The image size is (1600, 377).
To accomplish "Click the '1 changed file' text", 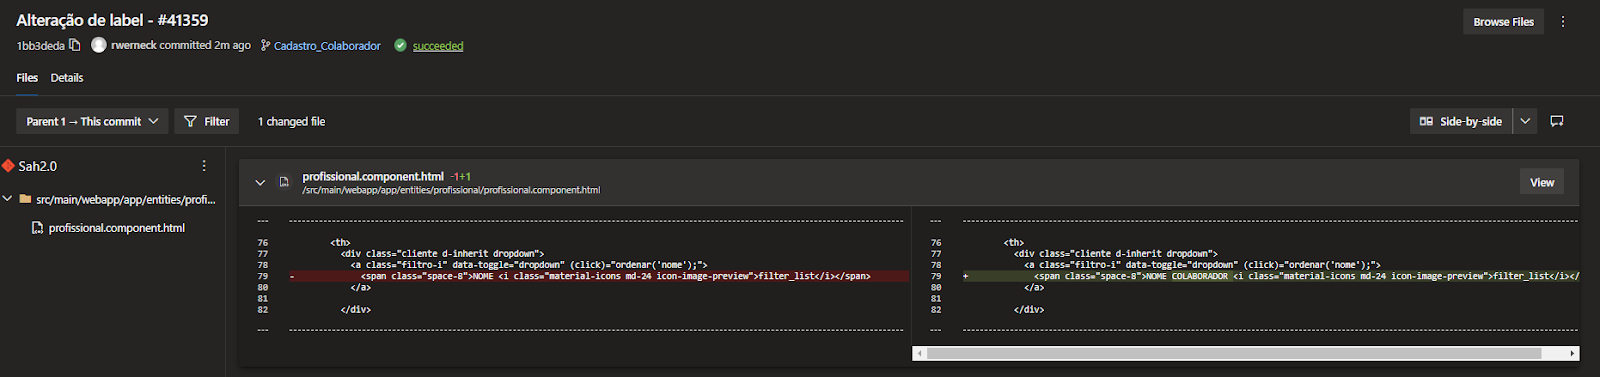I will pos(291,122).
